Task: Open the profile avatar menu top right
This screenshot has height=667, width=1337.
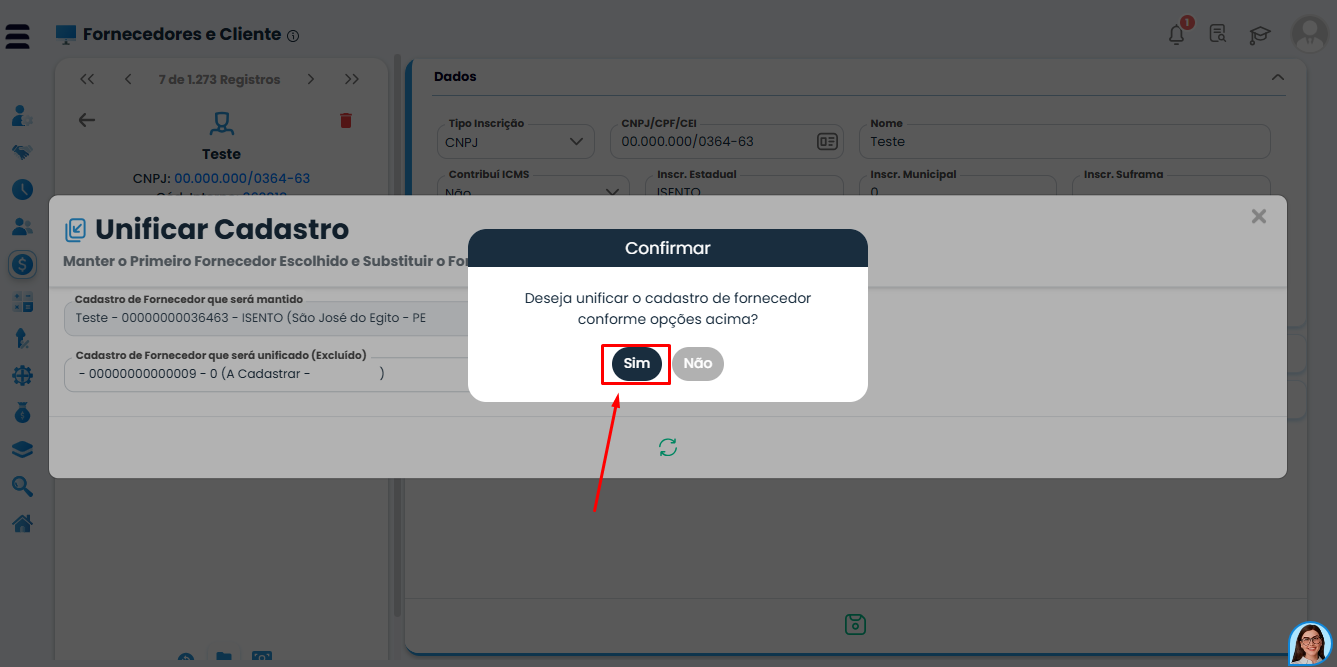Action: pos(1310,35)
